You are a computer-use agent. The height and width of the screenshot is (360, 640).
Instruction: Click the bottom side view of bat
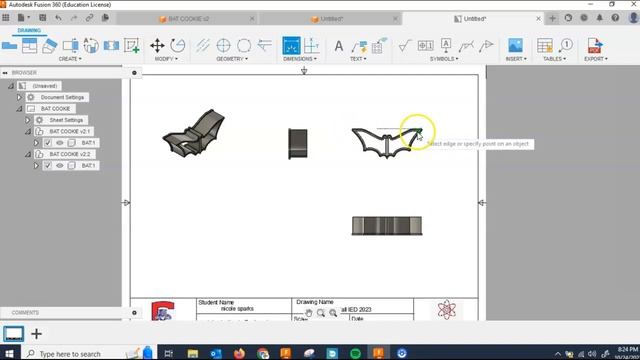coord(387,226)
